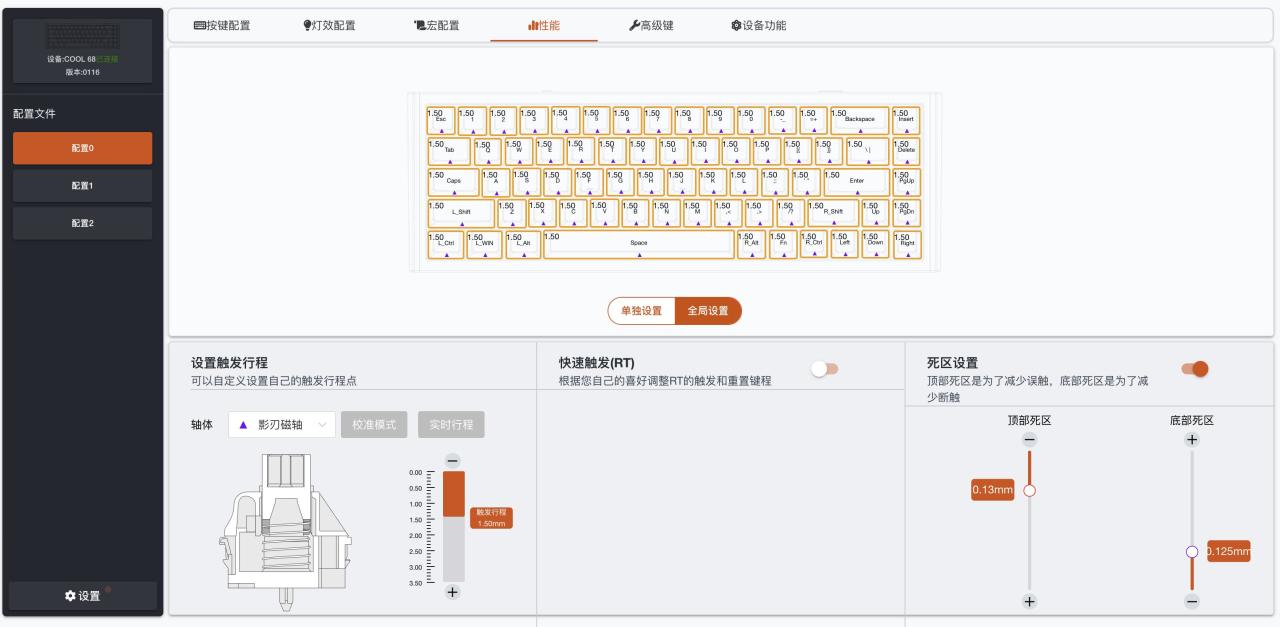Click plus icon above bottom dead zone slider

[1191, 440]
